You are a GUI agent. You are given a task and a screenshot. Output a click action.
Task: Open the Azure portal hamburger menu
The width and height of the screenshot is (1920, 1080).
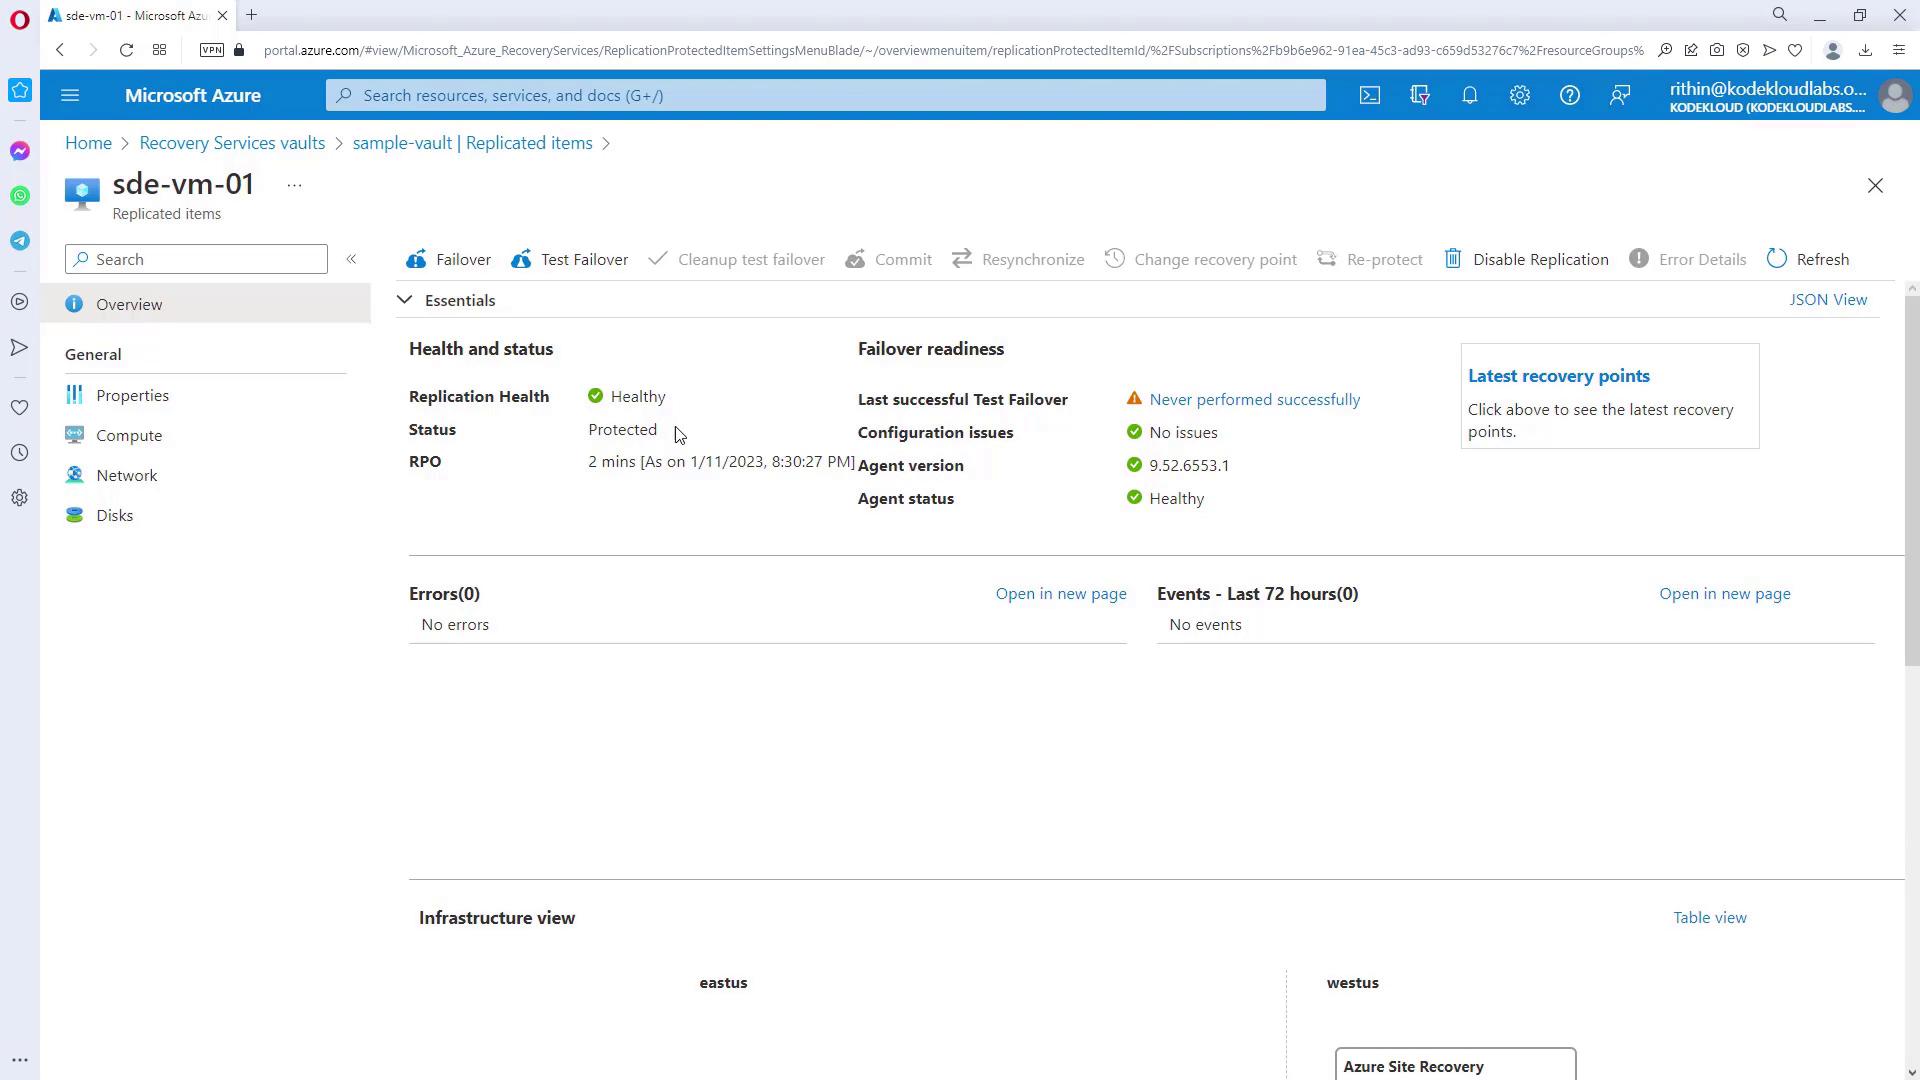point(70,95)
